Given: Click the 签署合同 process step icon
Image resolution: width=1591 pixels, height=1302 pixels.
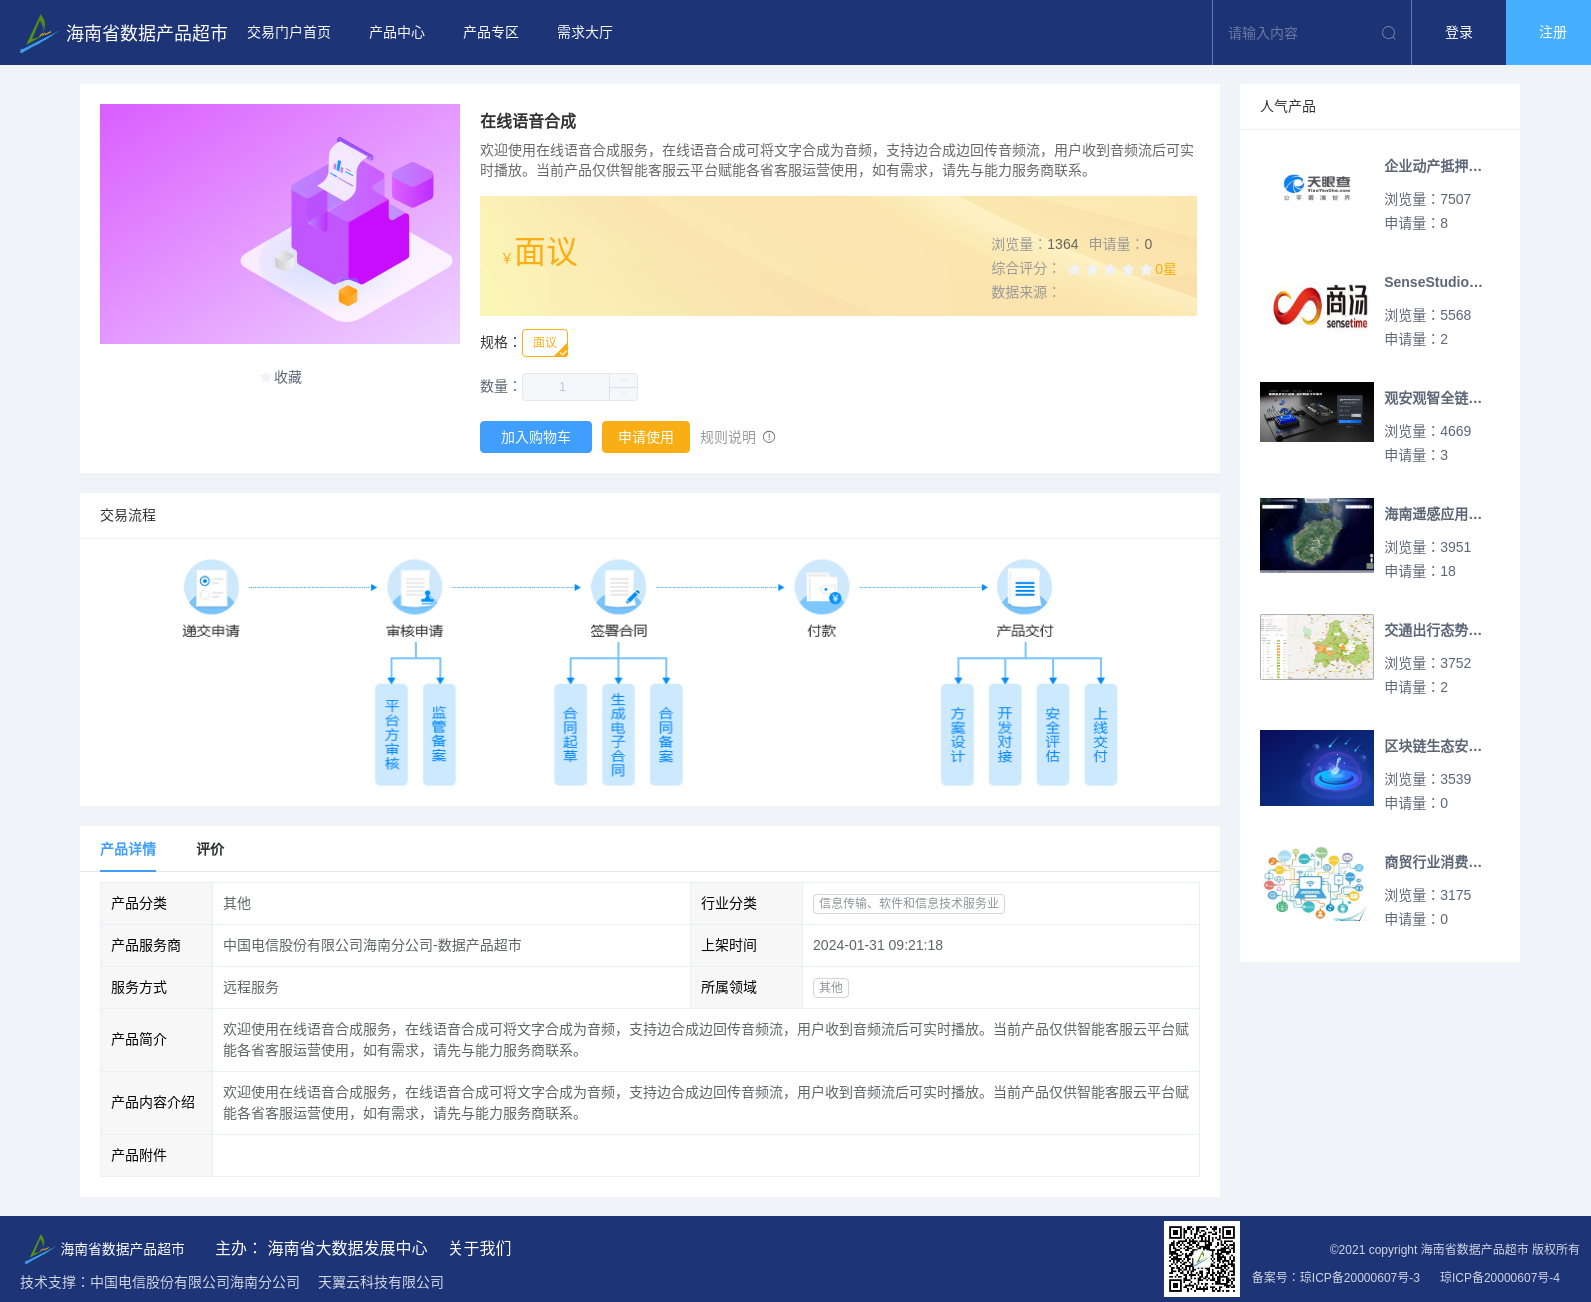Looking at the screenshot, I should pos(618,587).
